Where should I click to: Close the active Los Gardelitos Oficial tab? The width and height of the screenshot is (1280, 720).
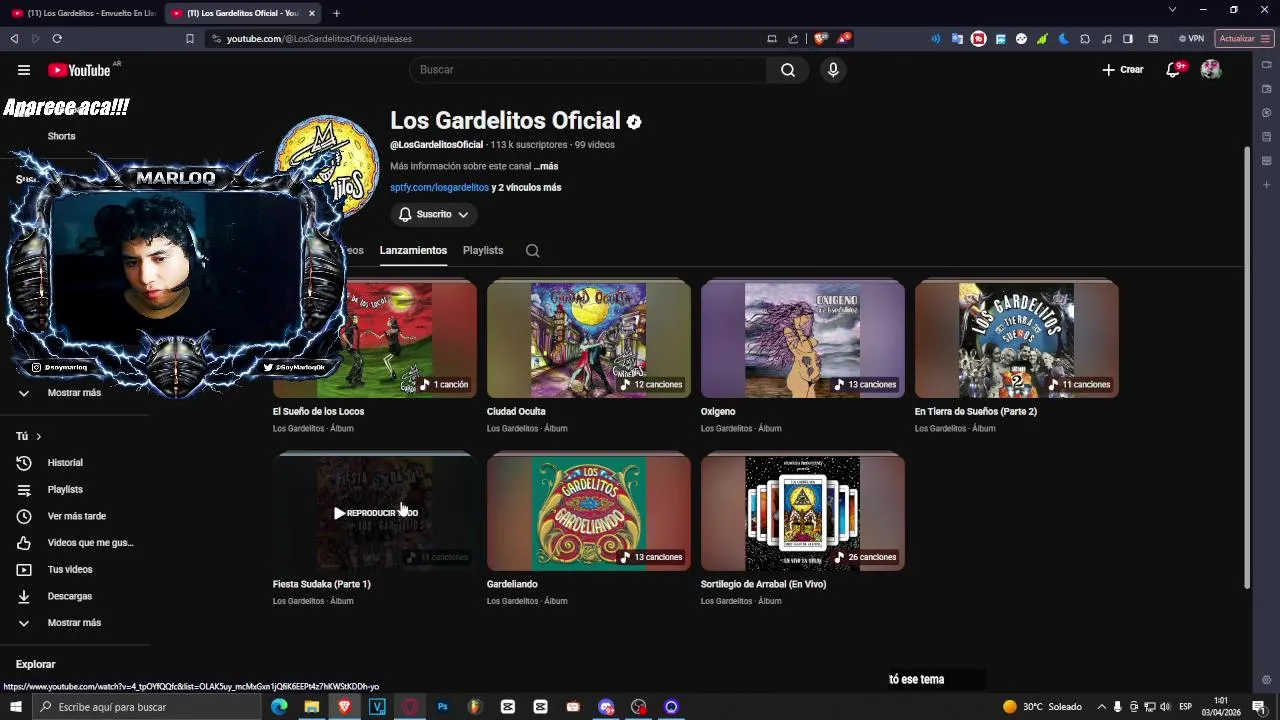[x=312, y=13]
